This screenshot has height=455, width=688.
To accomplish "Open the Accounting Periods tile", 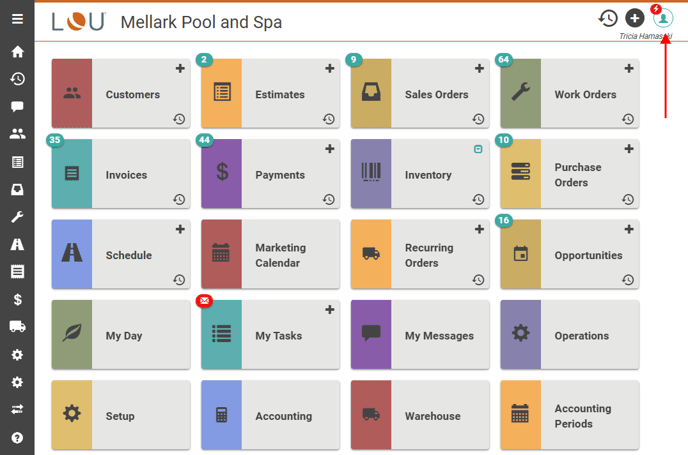I will [x=570, y=416].
